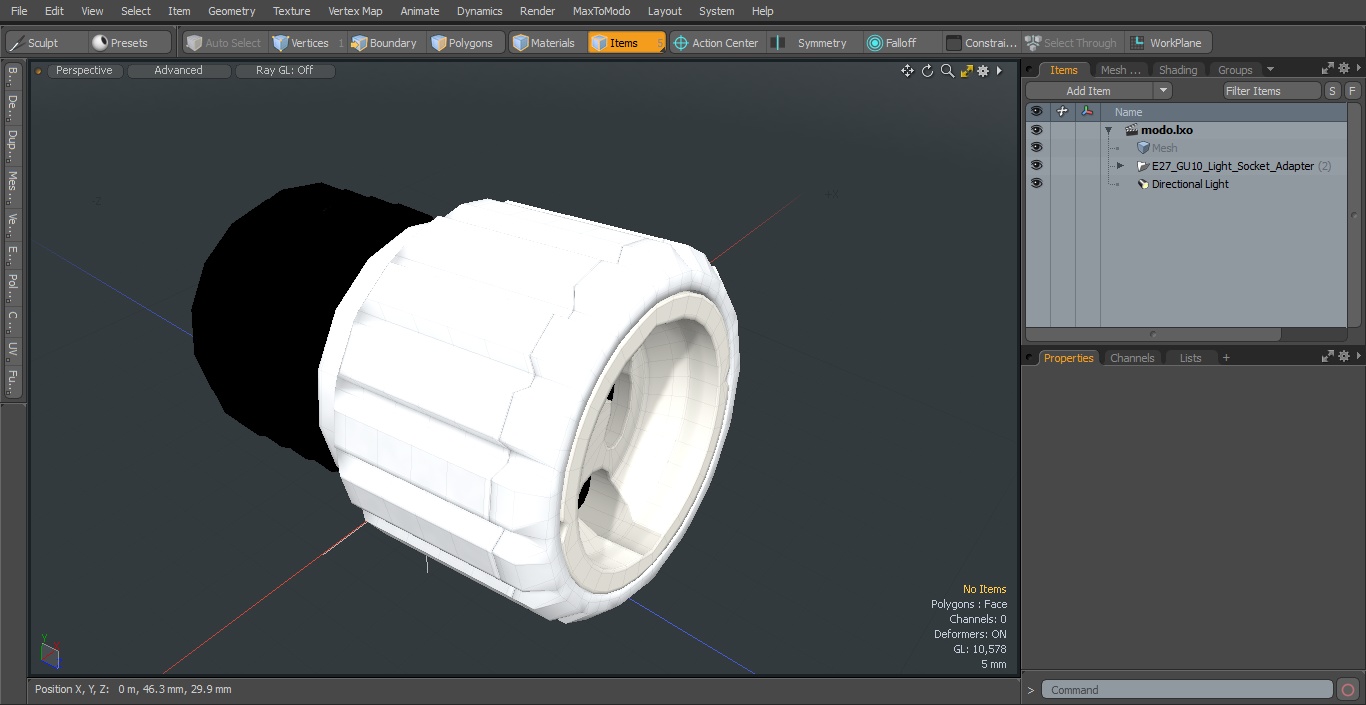Toggle the Ray GL: Off button
This screenshot has width=1366, height=705.
[285, 71]
